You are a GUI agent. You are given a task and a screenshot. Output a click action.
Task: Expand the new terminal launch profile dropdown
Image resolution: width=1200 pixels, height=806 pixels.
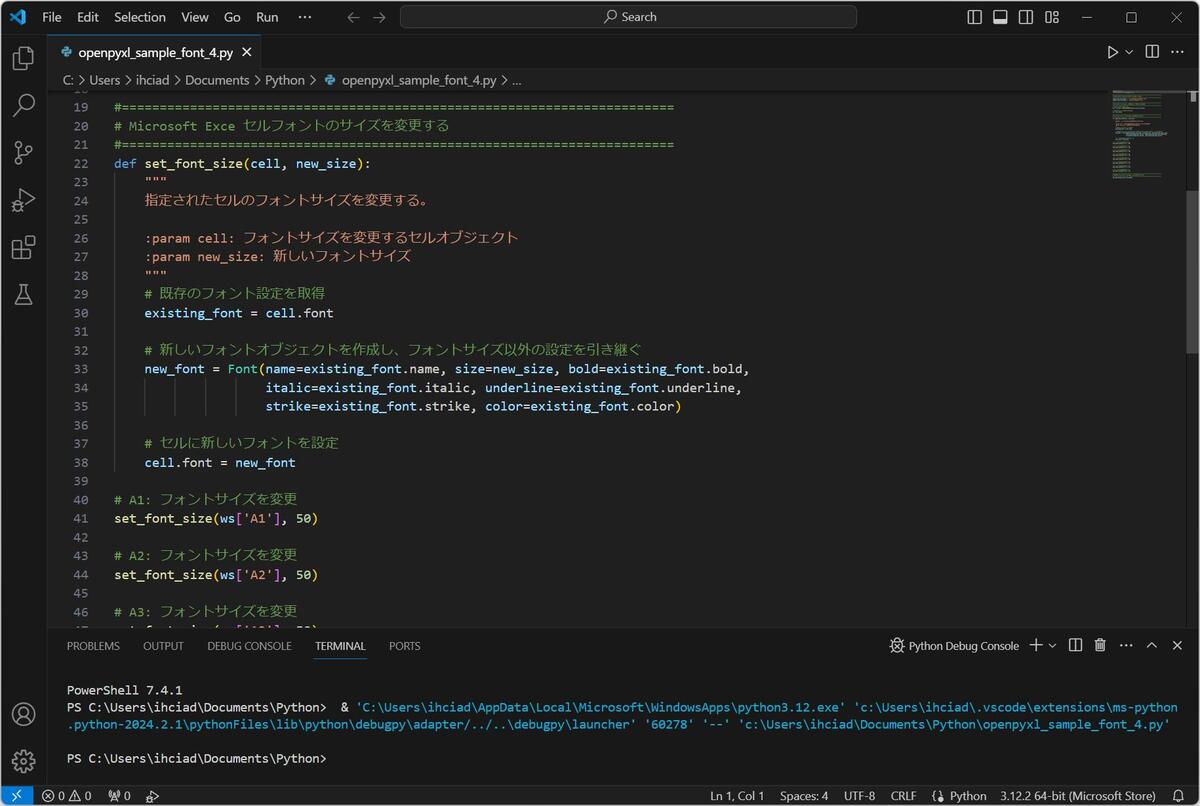click(1052, 646)
